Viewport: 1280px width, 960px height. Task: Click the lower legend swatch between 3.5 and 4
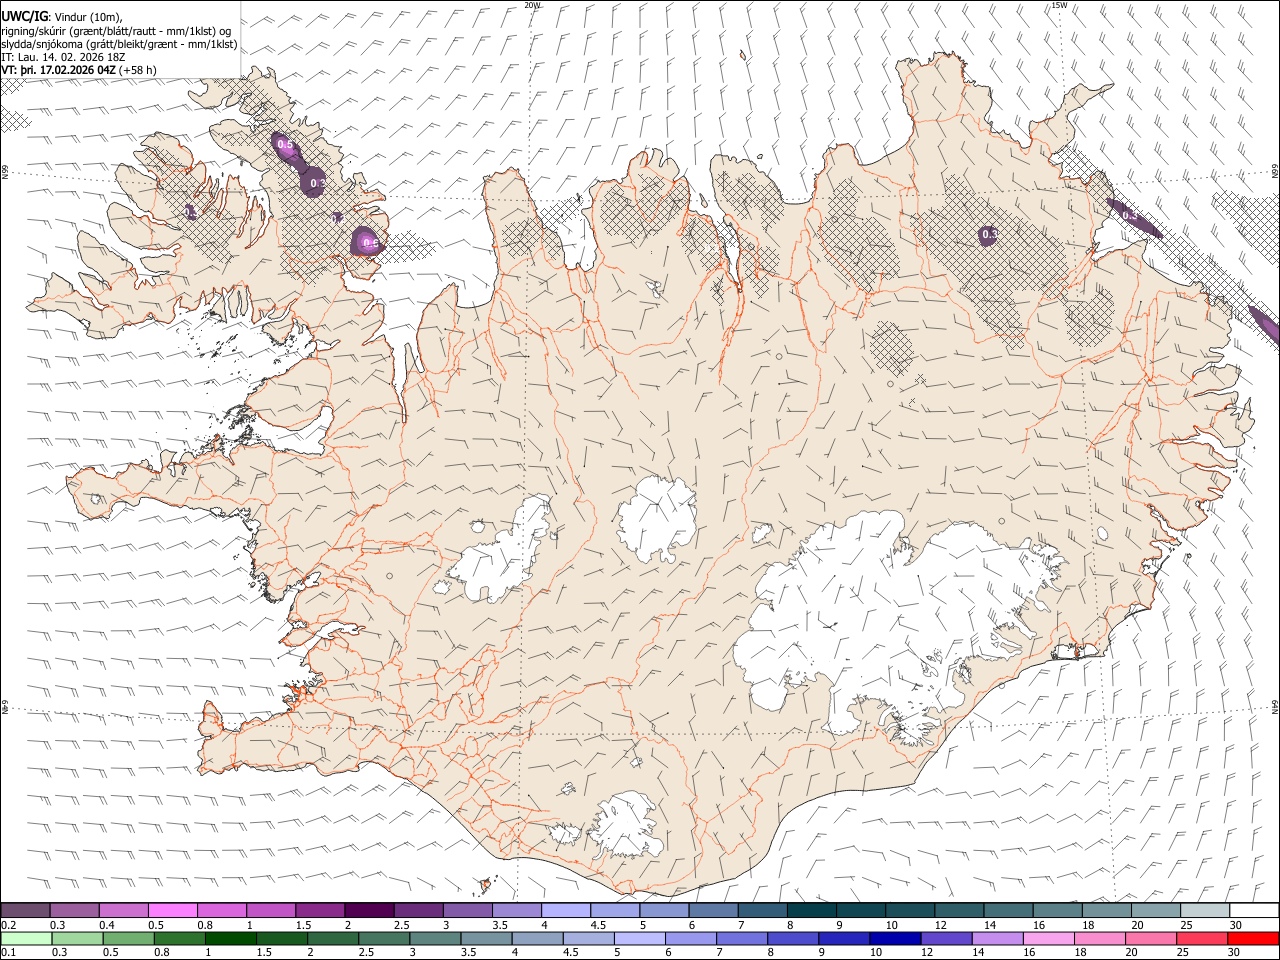[x=486, y=938]
